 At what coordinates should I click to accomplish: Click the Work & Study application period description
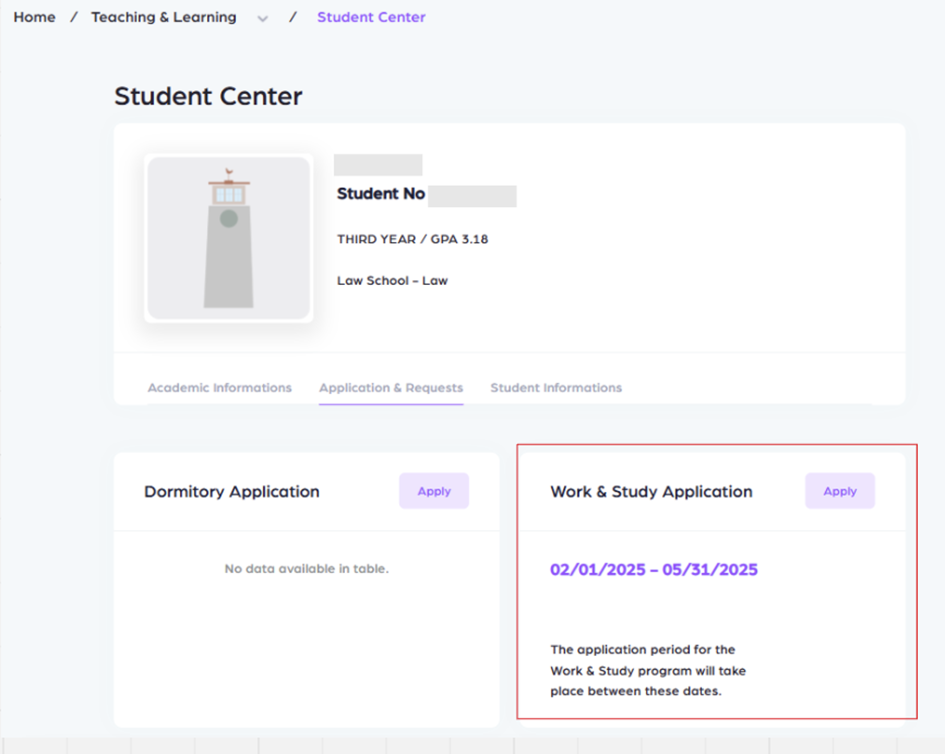(648, 670)
